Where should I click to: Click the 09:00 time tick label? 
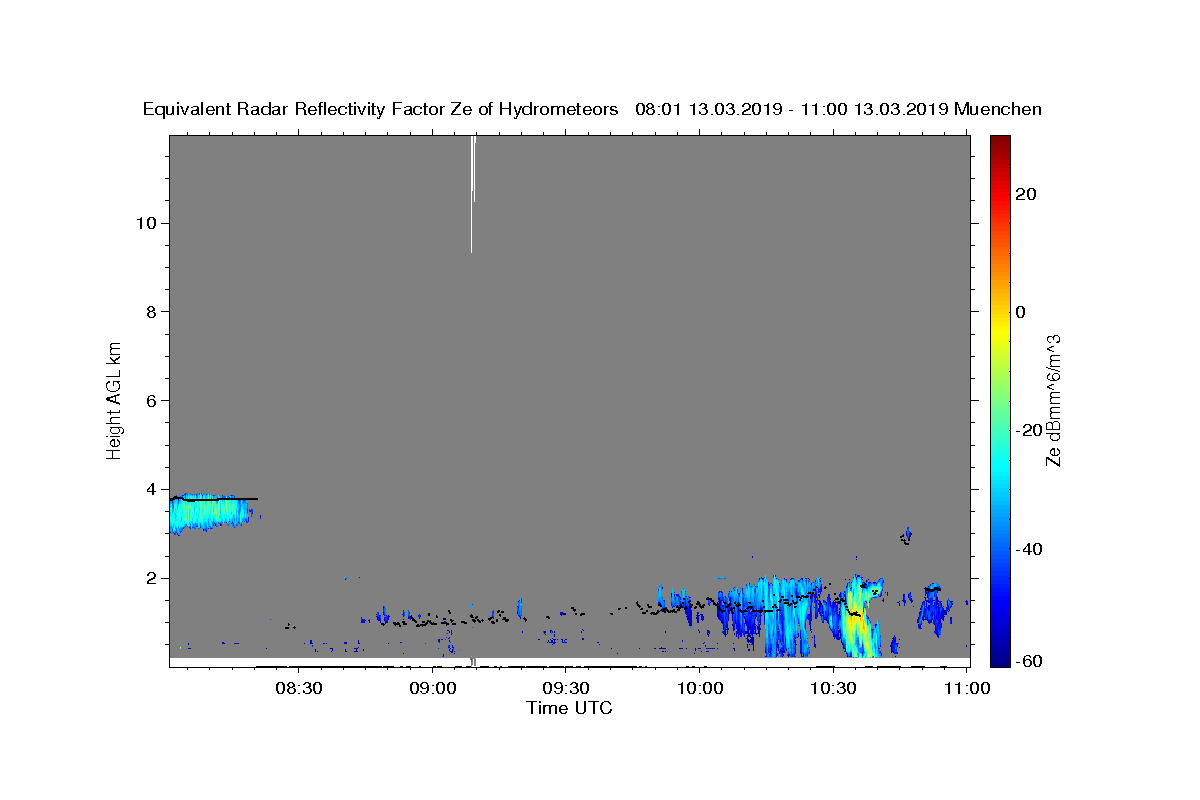434,688
